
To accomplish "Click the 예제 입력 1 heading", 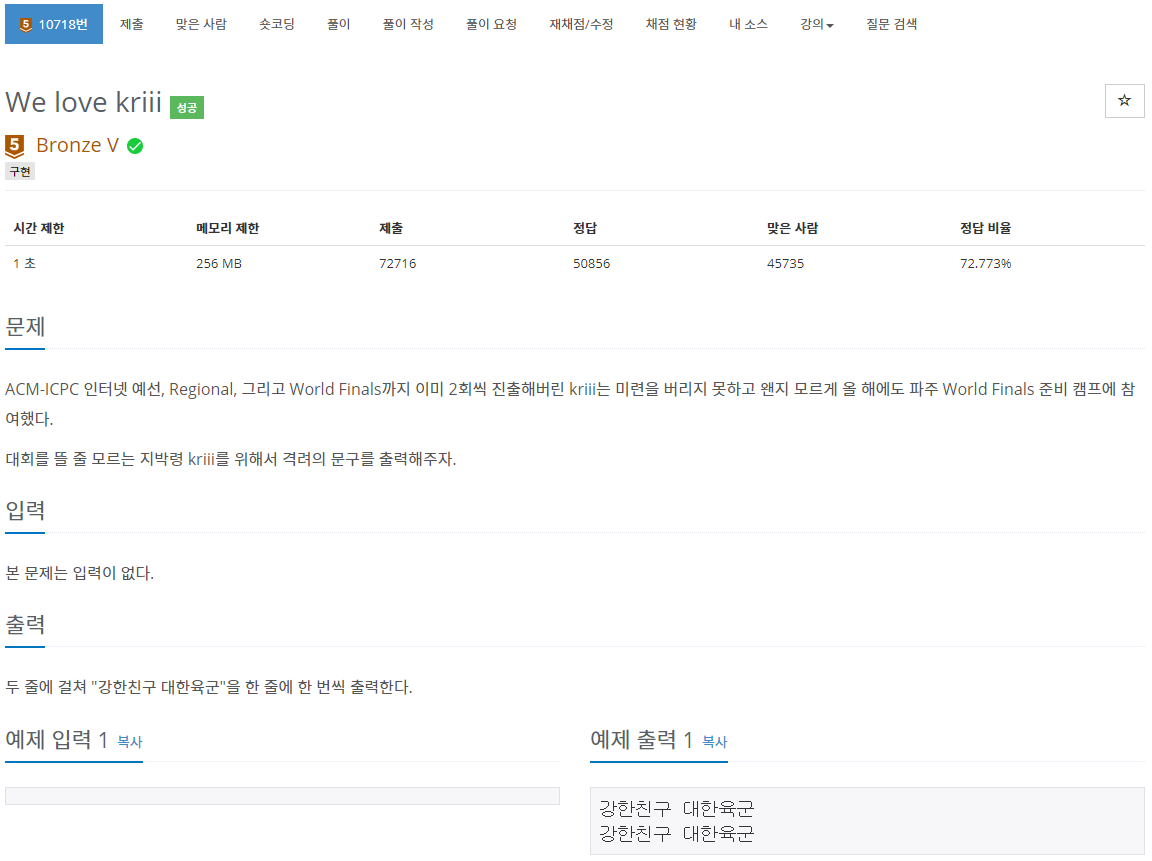I will (57, 739).
